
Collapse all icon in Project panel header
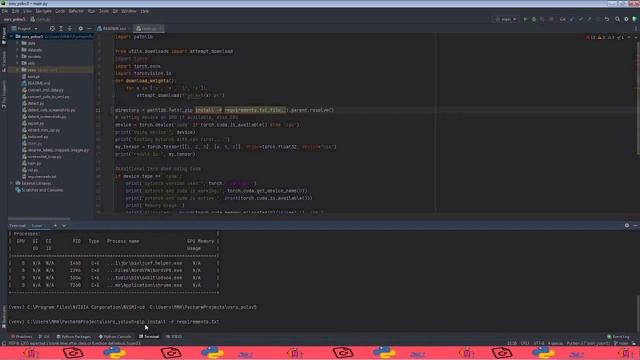[70, 29]
